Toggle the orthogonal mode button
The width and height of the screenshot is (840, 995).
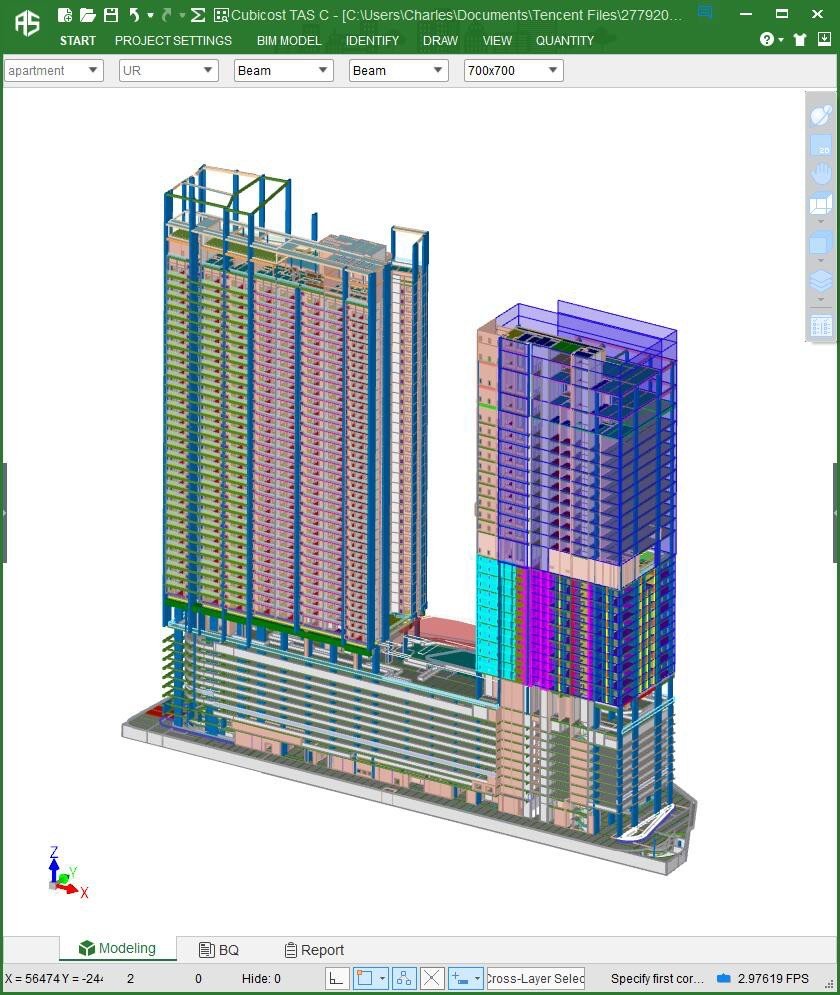pos(337,978)
